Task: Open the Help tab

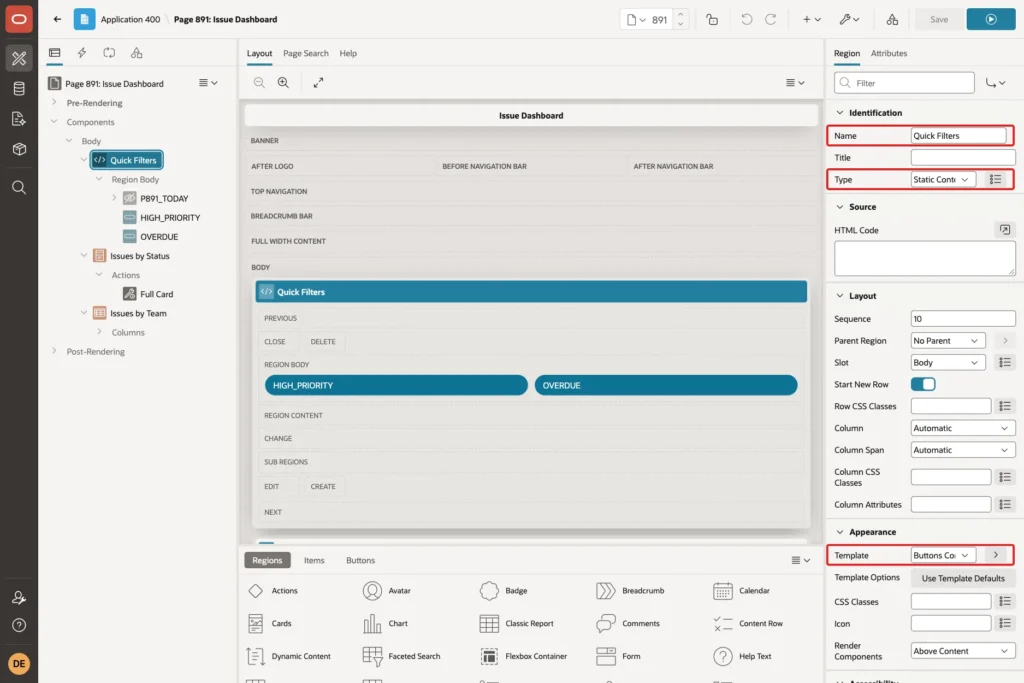Action: (348, 54)
